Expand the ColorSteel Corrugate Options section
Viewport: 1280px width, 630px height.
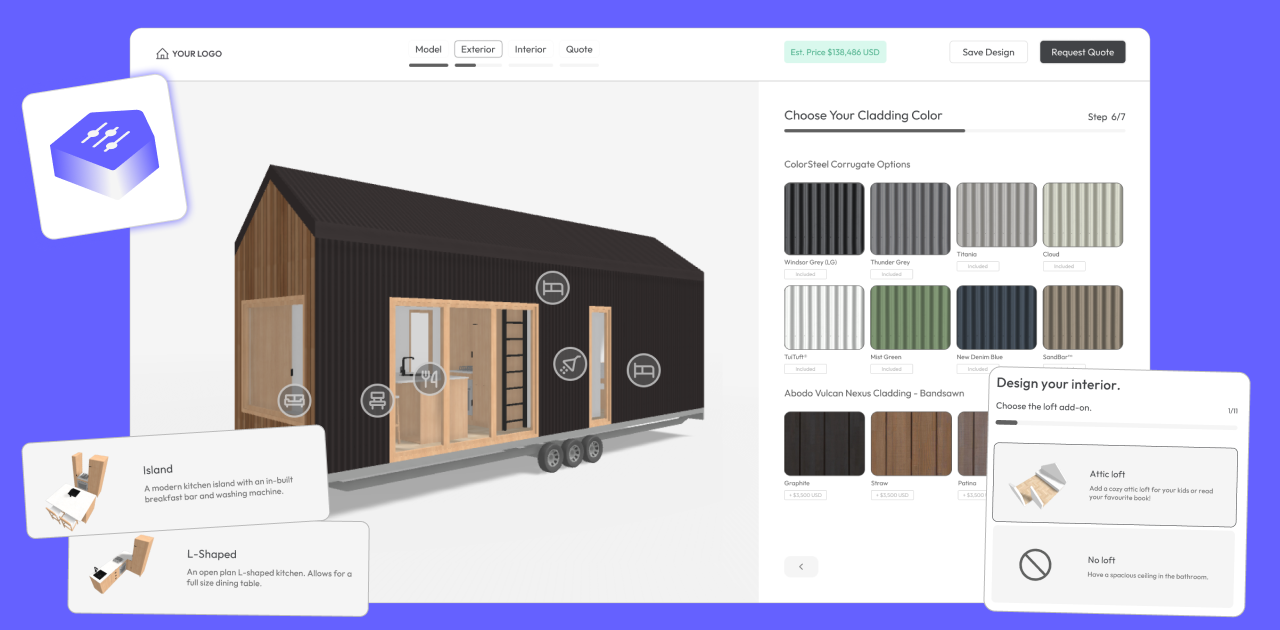point(847,164)
